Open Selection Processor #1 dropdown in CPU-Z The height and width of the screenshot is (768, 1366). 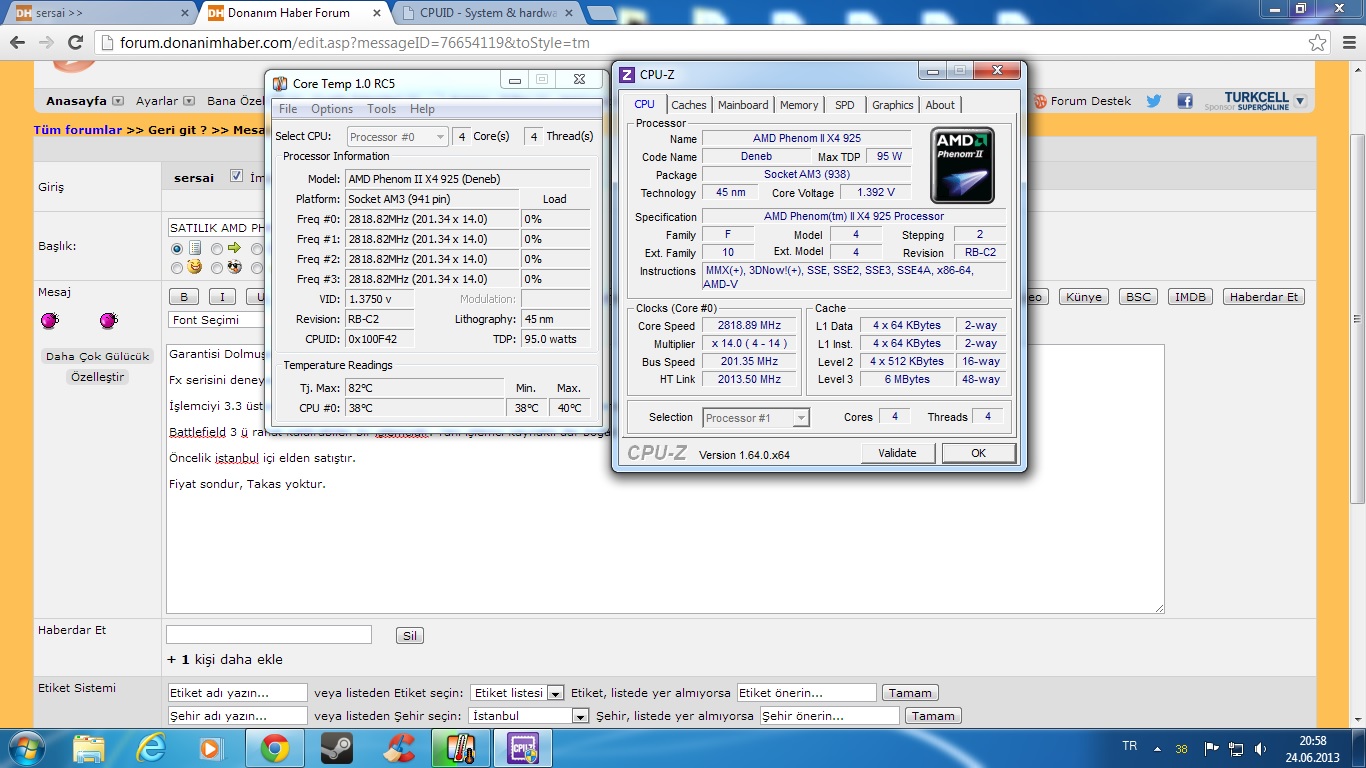[x=756, y=418]
